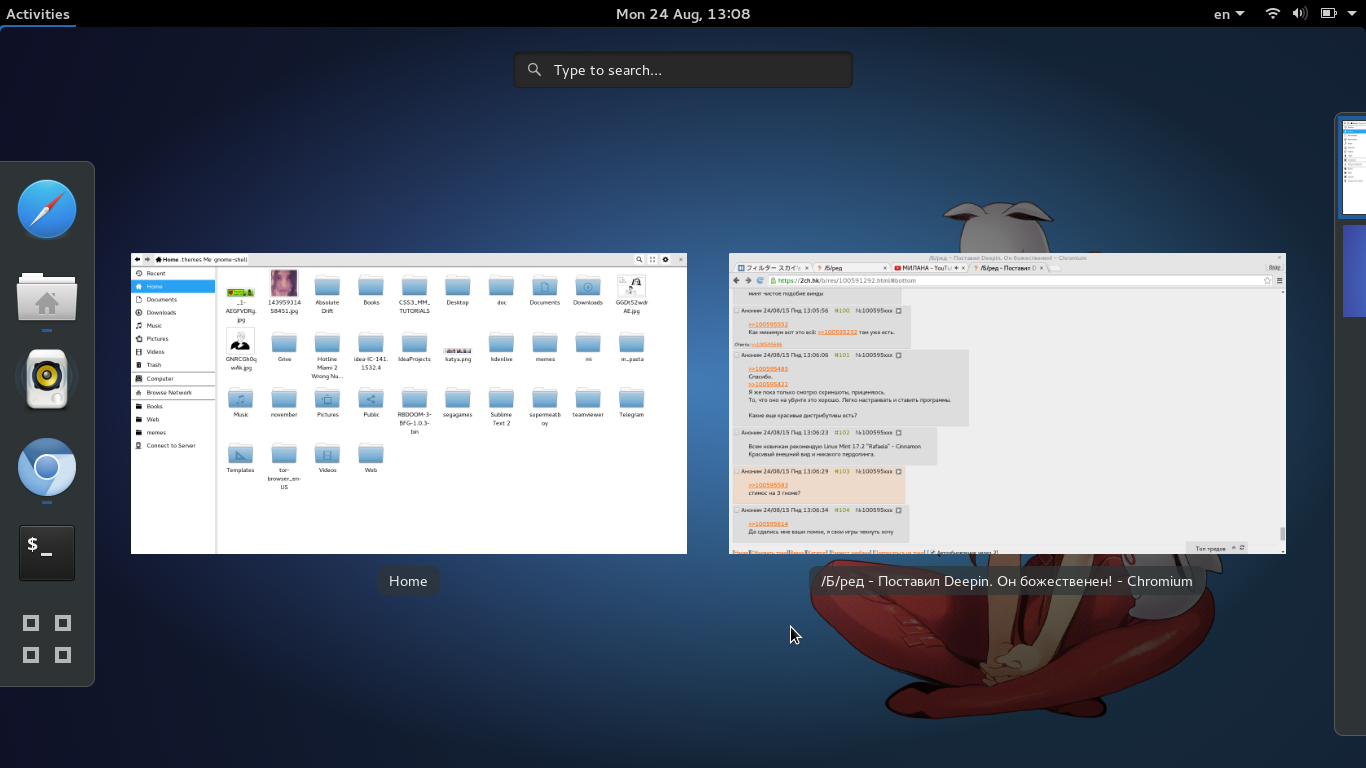Image resolution: width=1366 pixels, height=768 pixels.
Task: Follow link >>100595583 in post #103
Action: tap(768, 485)
